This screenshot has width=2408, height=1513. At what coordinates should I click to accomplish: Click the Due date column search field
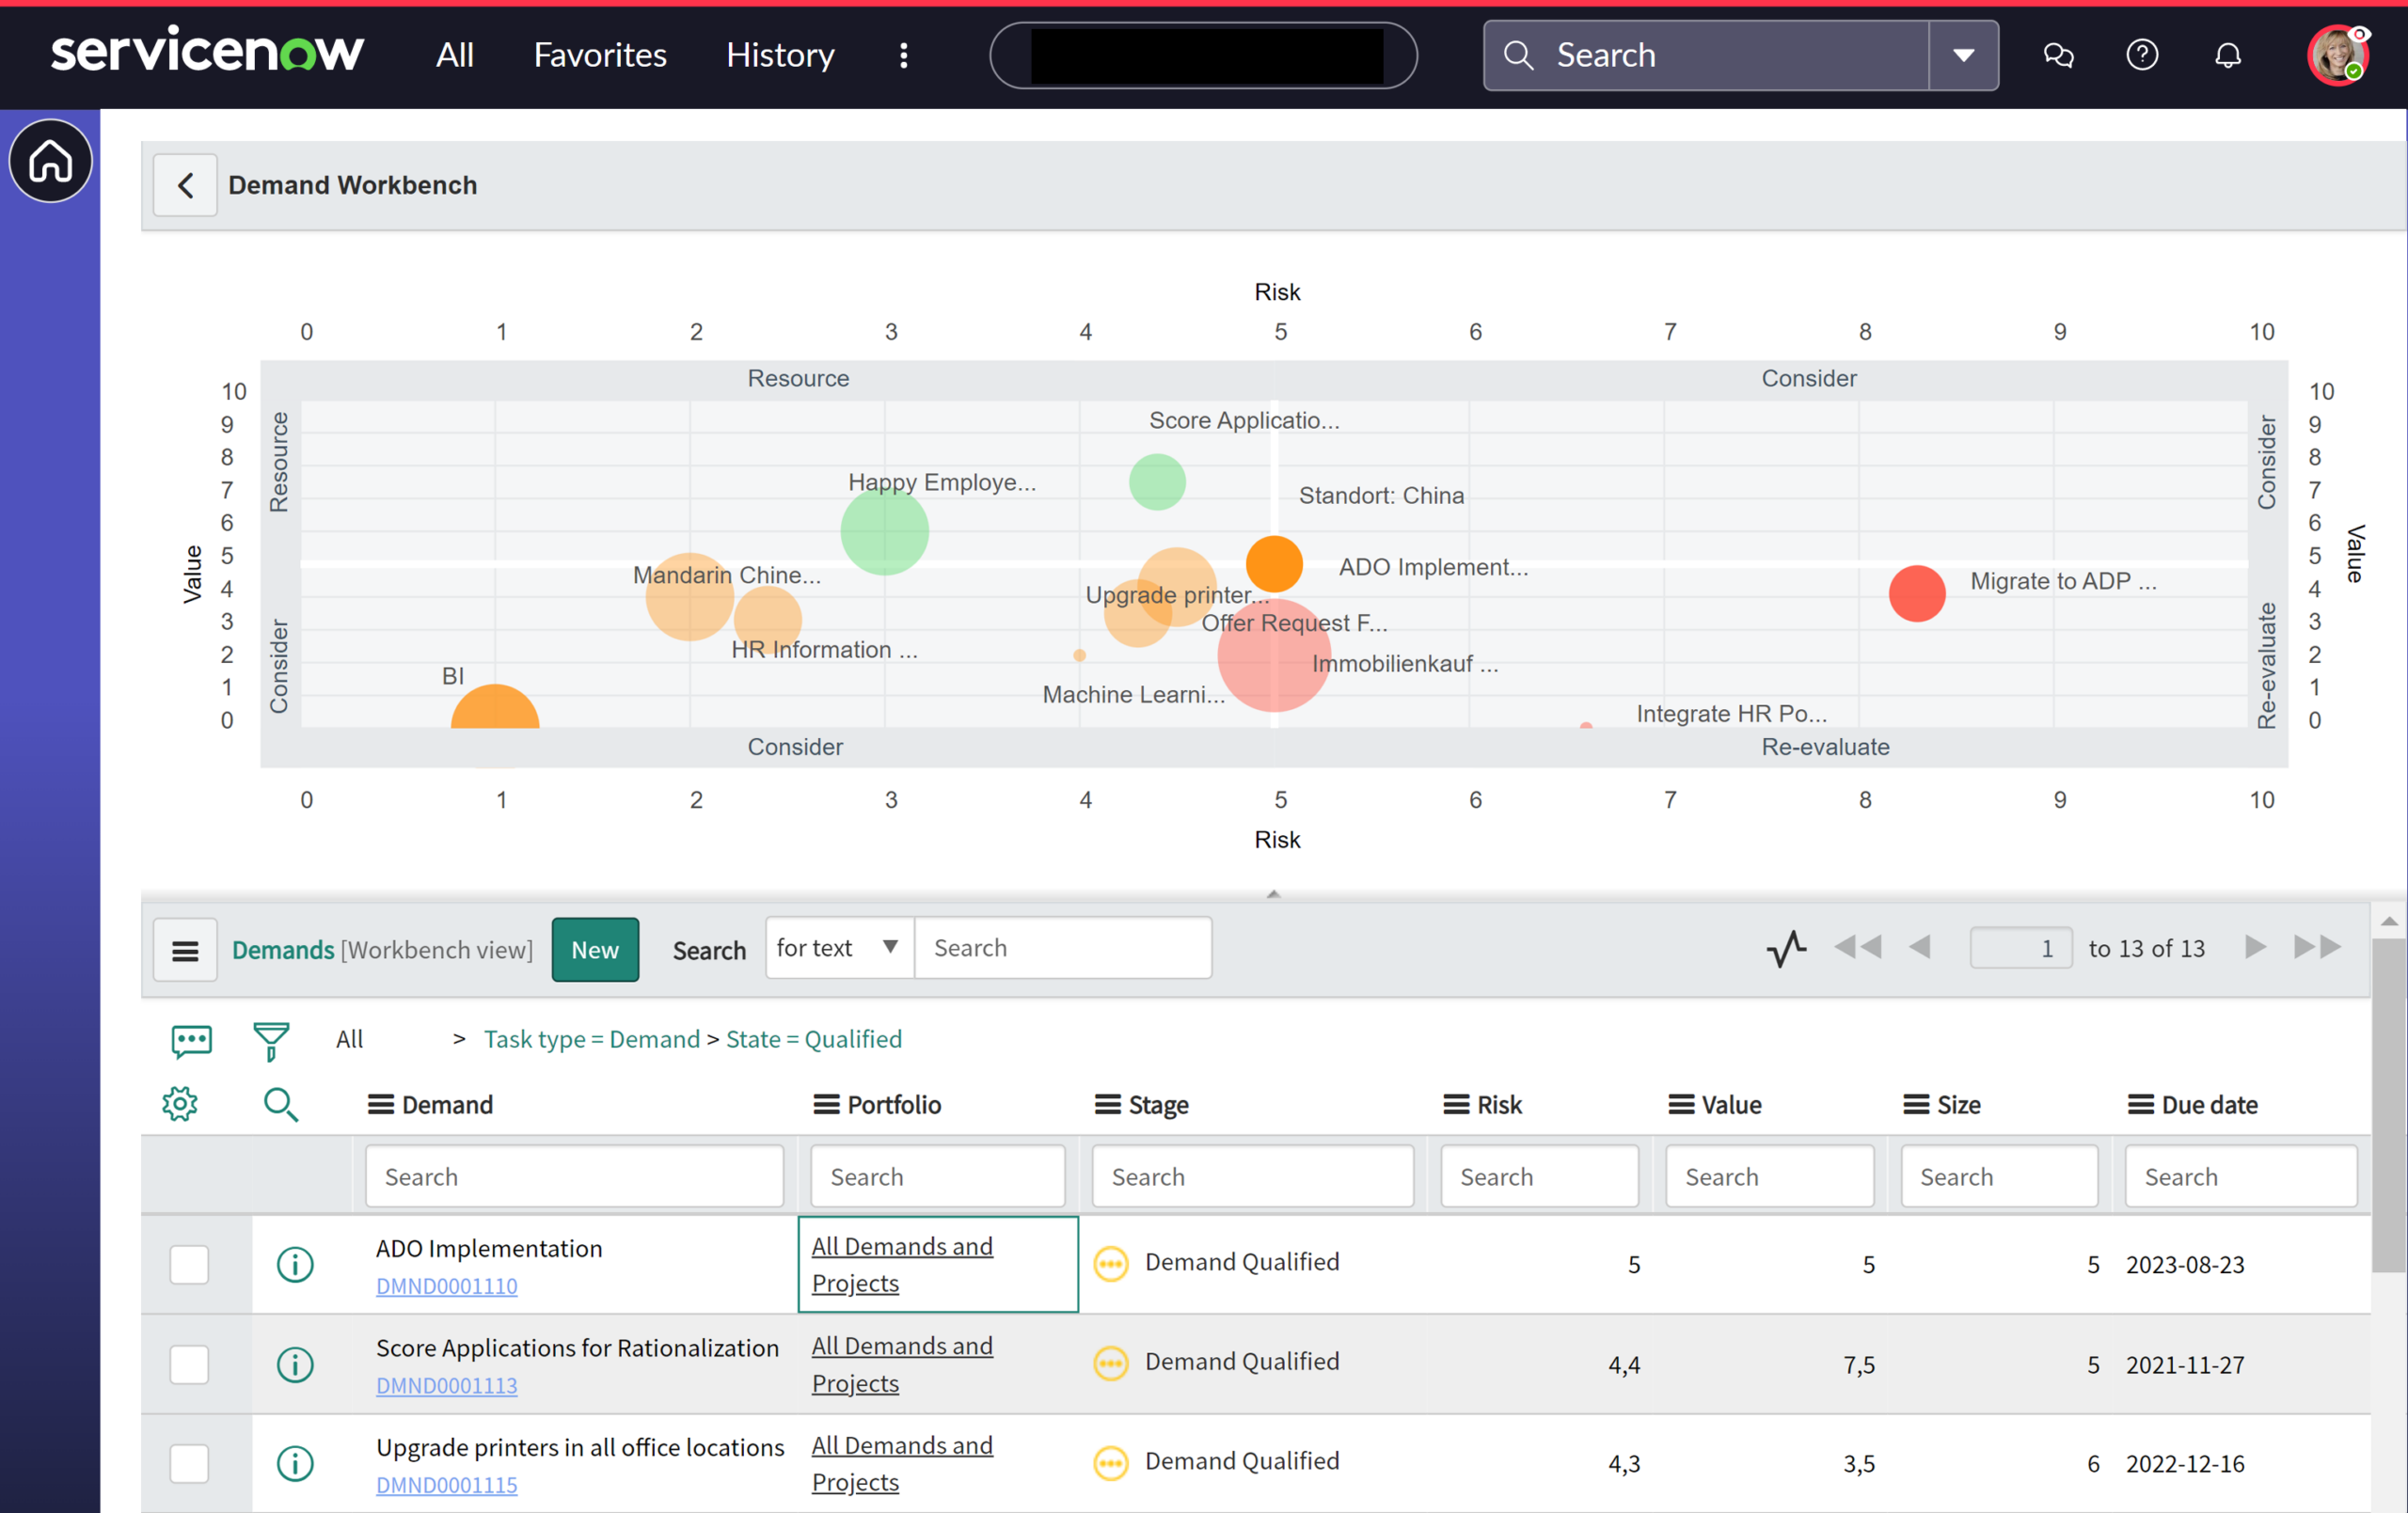pos(2240,1177)
